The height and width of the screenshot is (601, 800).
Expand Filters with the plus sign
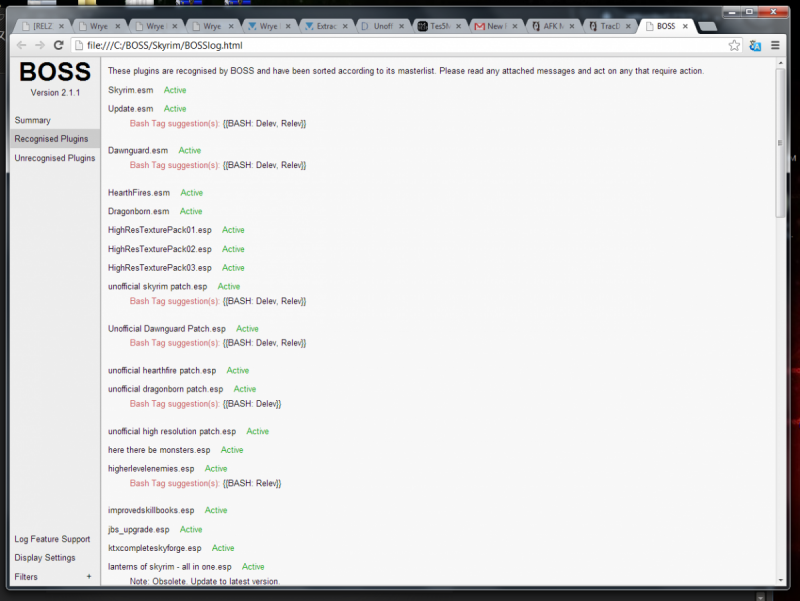89,577
